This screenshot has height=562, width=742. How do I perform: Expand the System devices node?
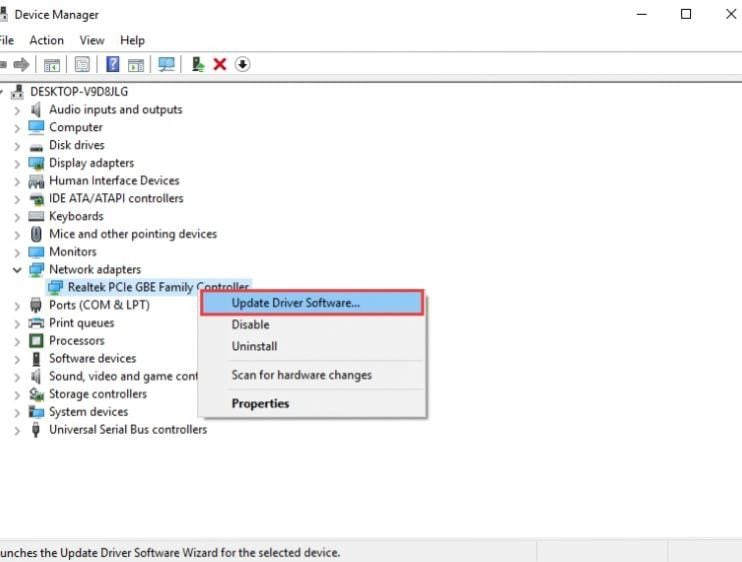tap(17, 413)
